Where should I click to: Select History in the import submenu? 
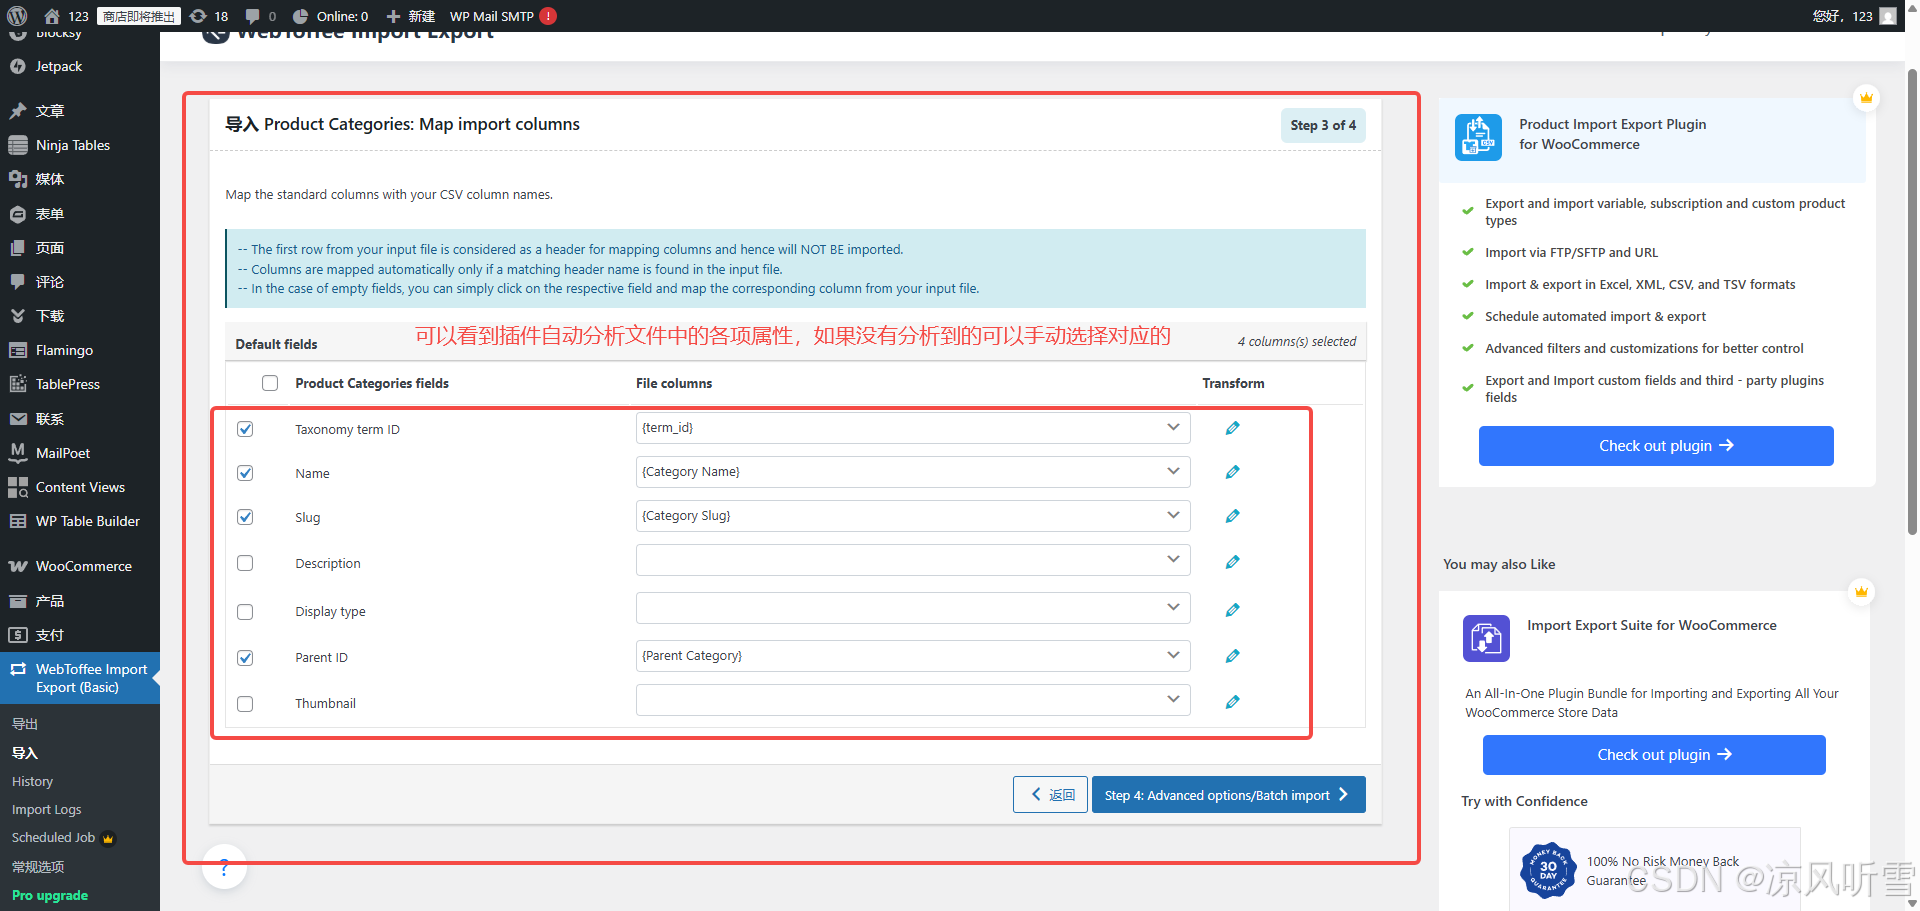(32, 782)
